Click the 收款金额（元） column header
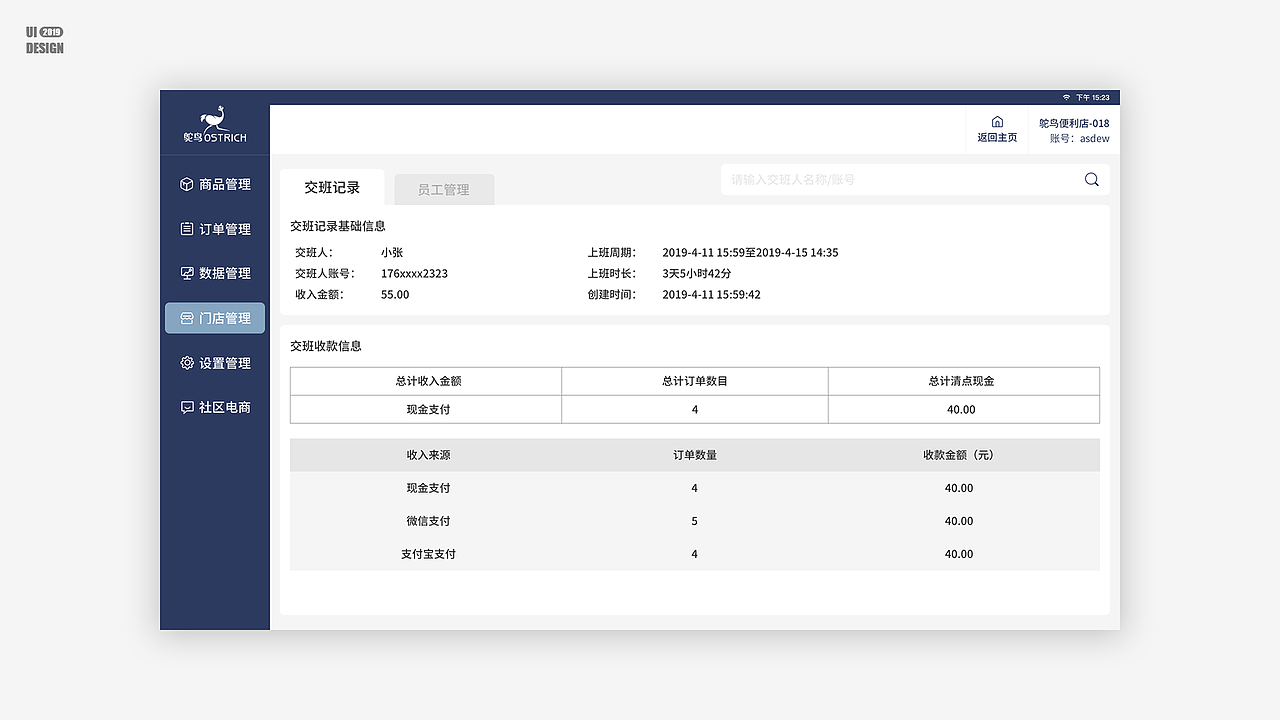Screen dimensions: 1280x720 (959, 455)
